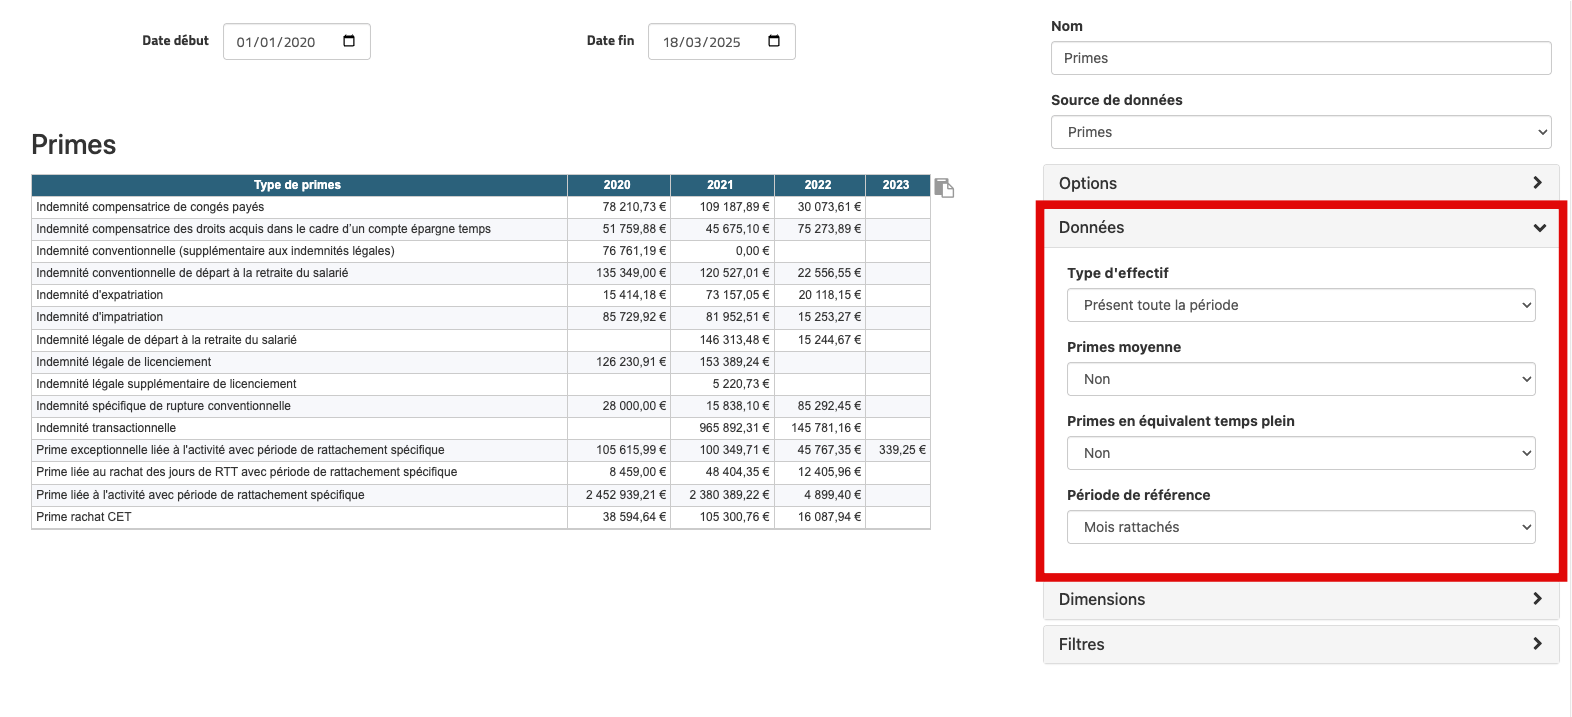
Task: Expand the Dimensions section
Action: coord(1301,599)
